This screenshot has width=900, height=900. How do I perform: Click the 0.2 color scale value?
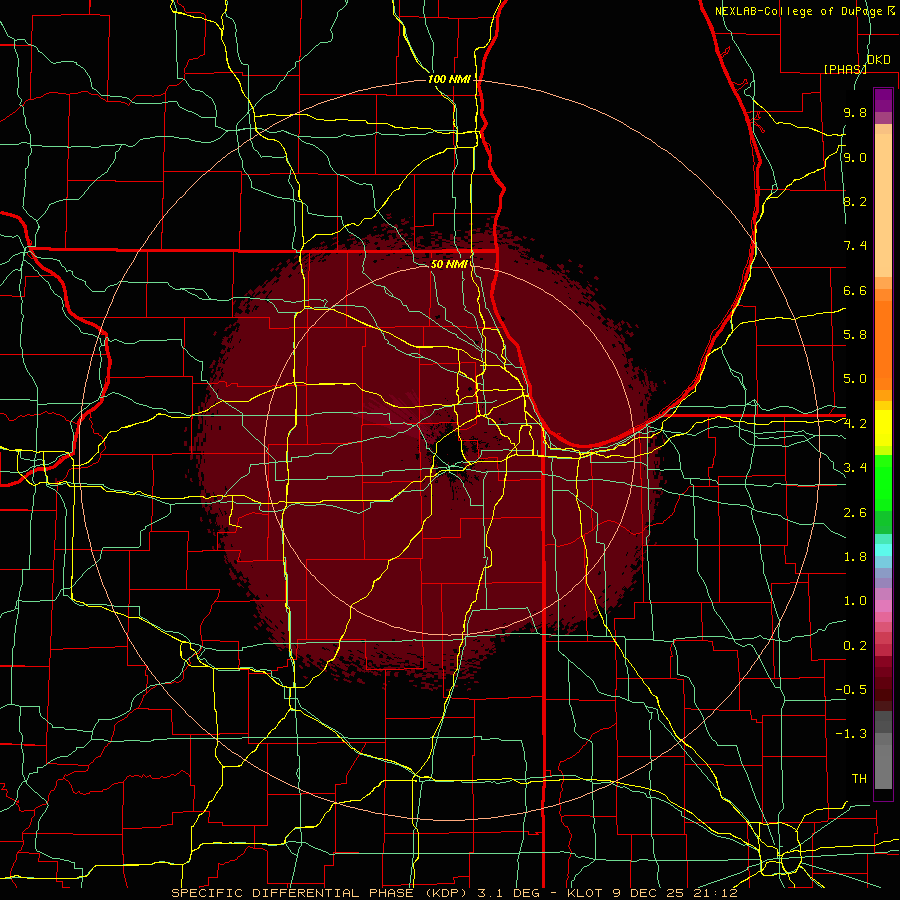point(855,646)
